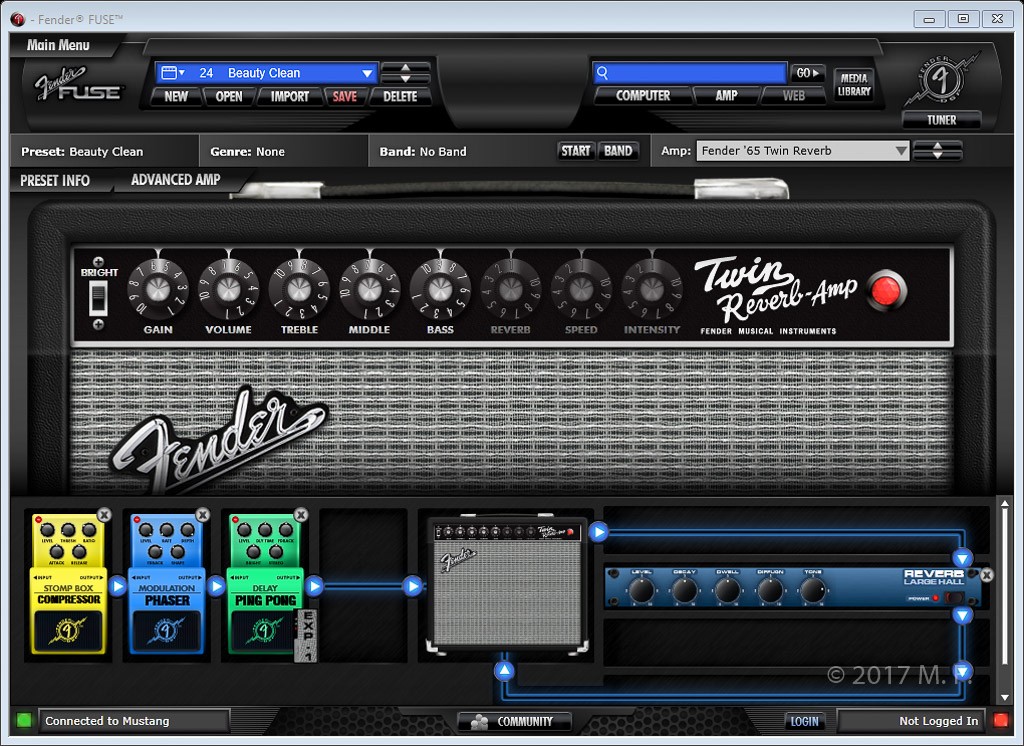The width and height of the screenshot is (1024, 746).
Task: Step preset selection with up/down arrows
Action: point(406,73)
